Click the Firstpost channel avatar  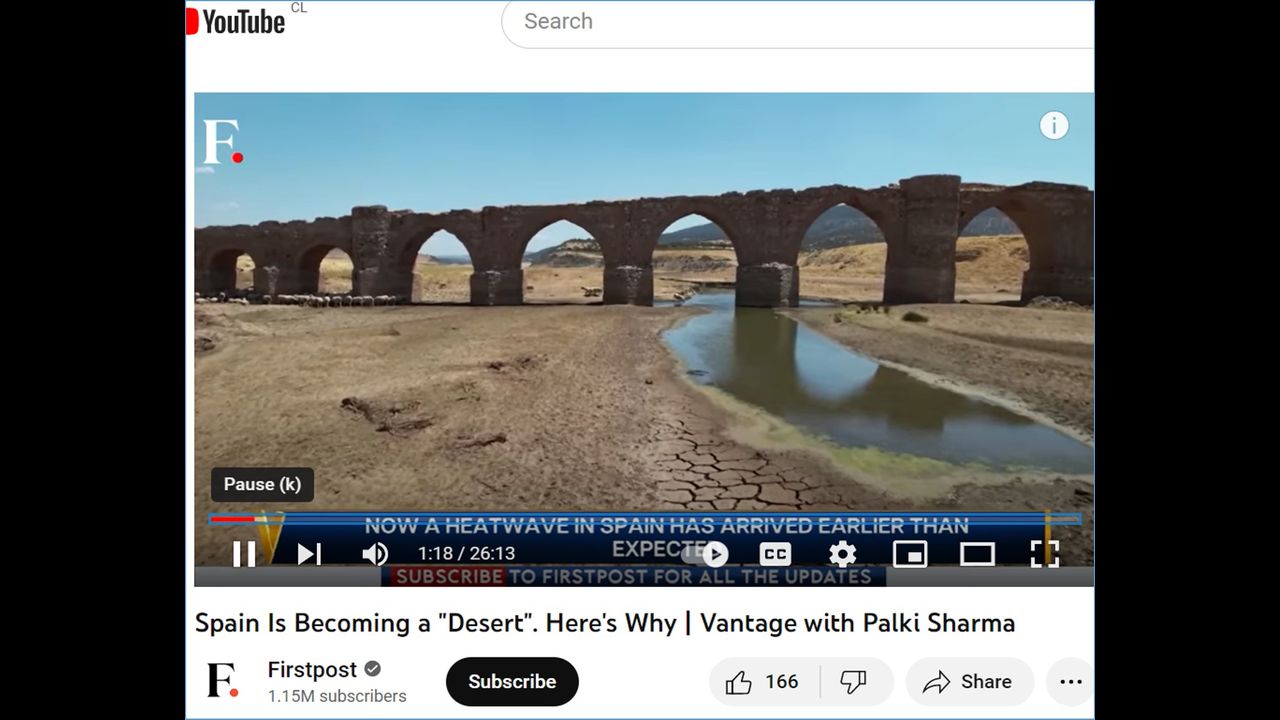click(223, 681)
